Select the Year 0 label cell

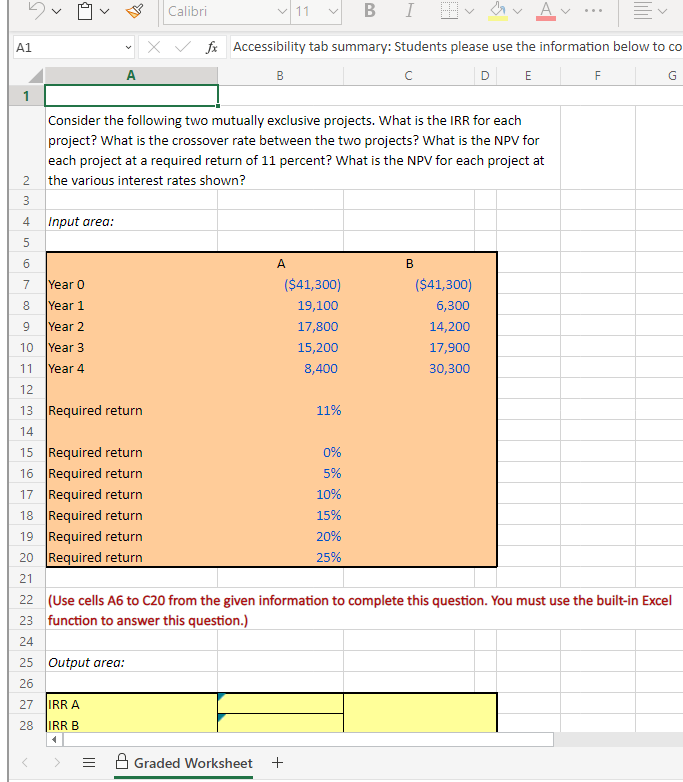click(x=132, y=284)
